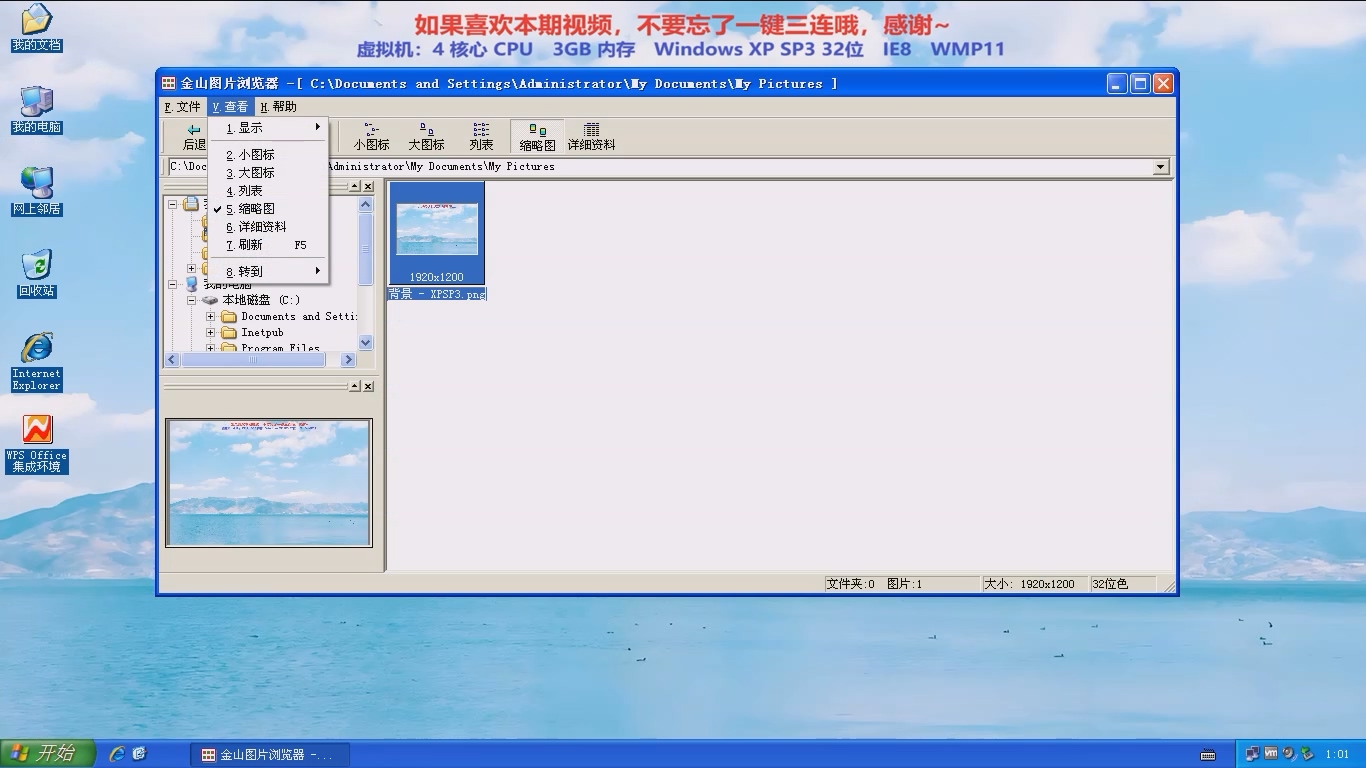Go back with the 后退 toolbar button

[x=194, y=137]
